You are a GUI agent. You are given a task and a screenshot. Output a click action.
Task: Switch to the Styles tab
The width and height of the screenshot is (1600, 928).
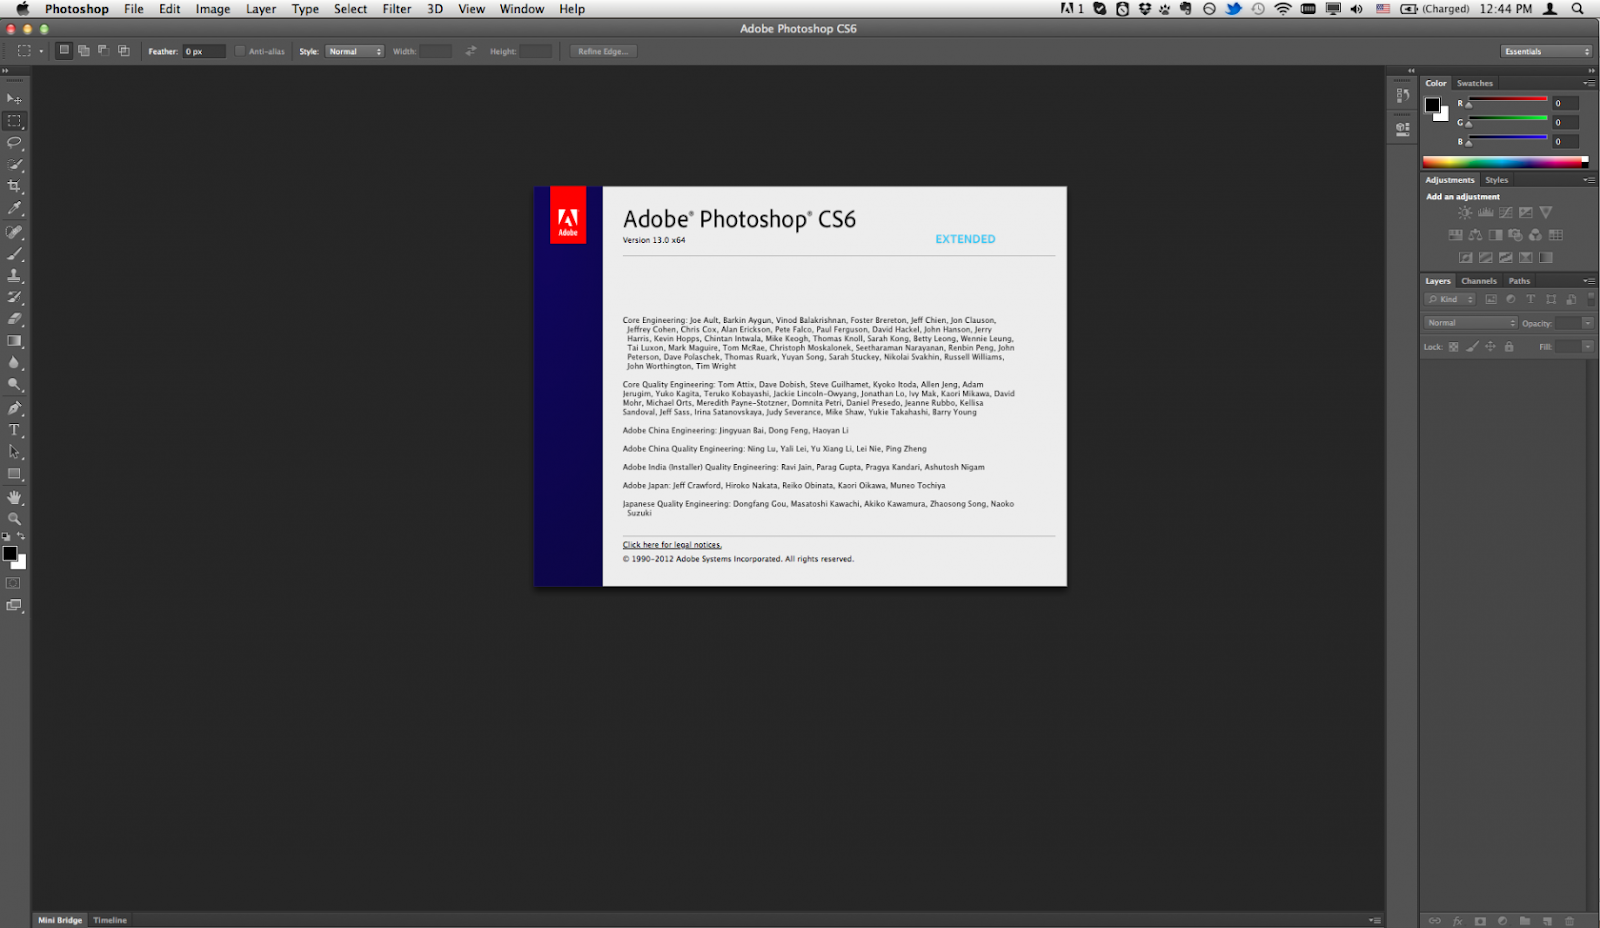pyautogui.click(x=1497, y=180)
